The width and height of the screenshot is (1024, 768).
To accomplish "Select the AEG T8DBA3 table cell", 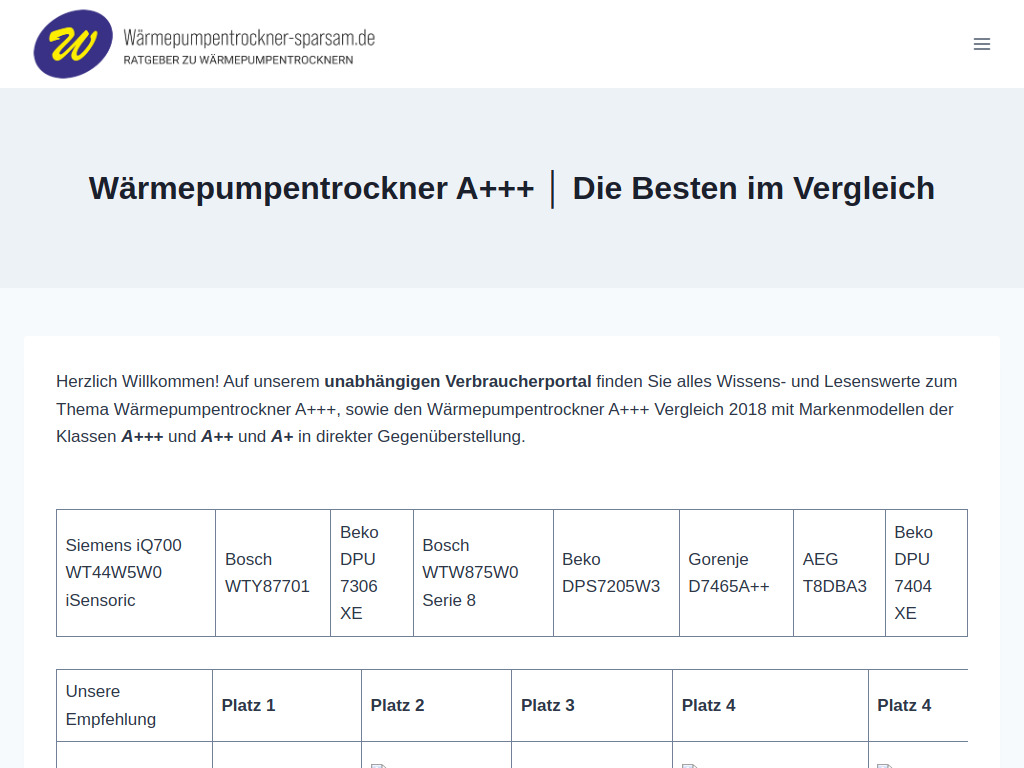I will coord(839,573).
